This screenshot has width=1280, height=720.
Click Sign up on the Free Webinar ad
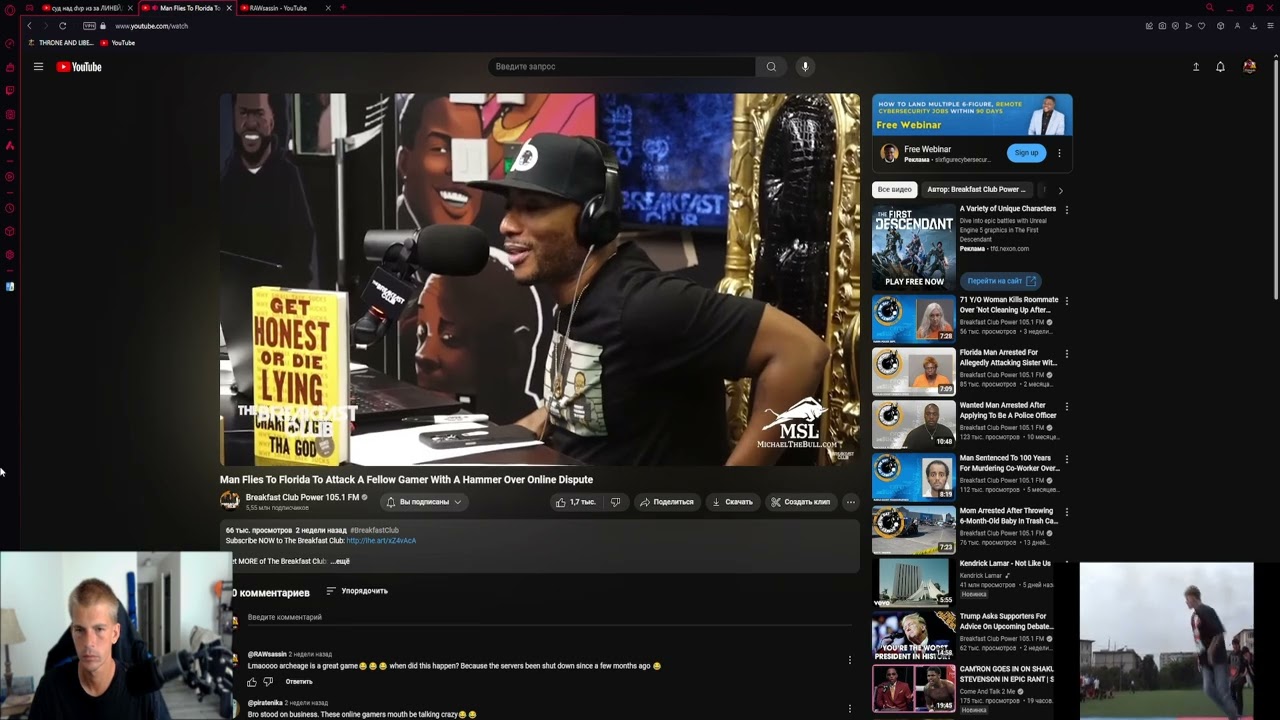click(1026, 153)
